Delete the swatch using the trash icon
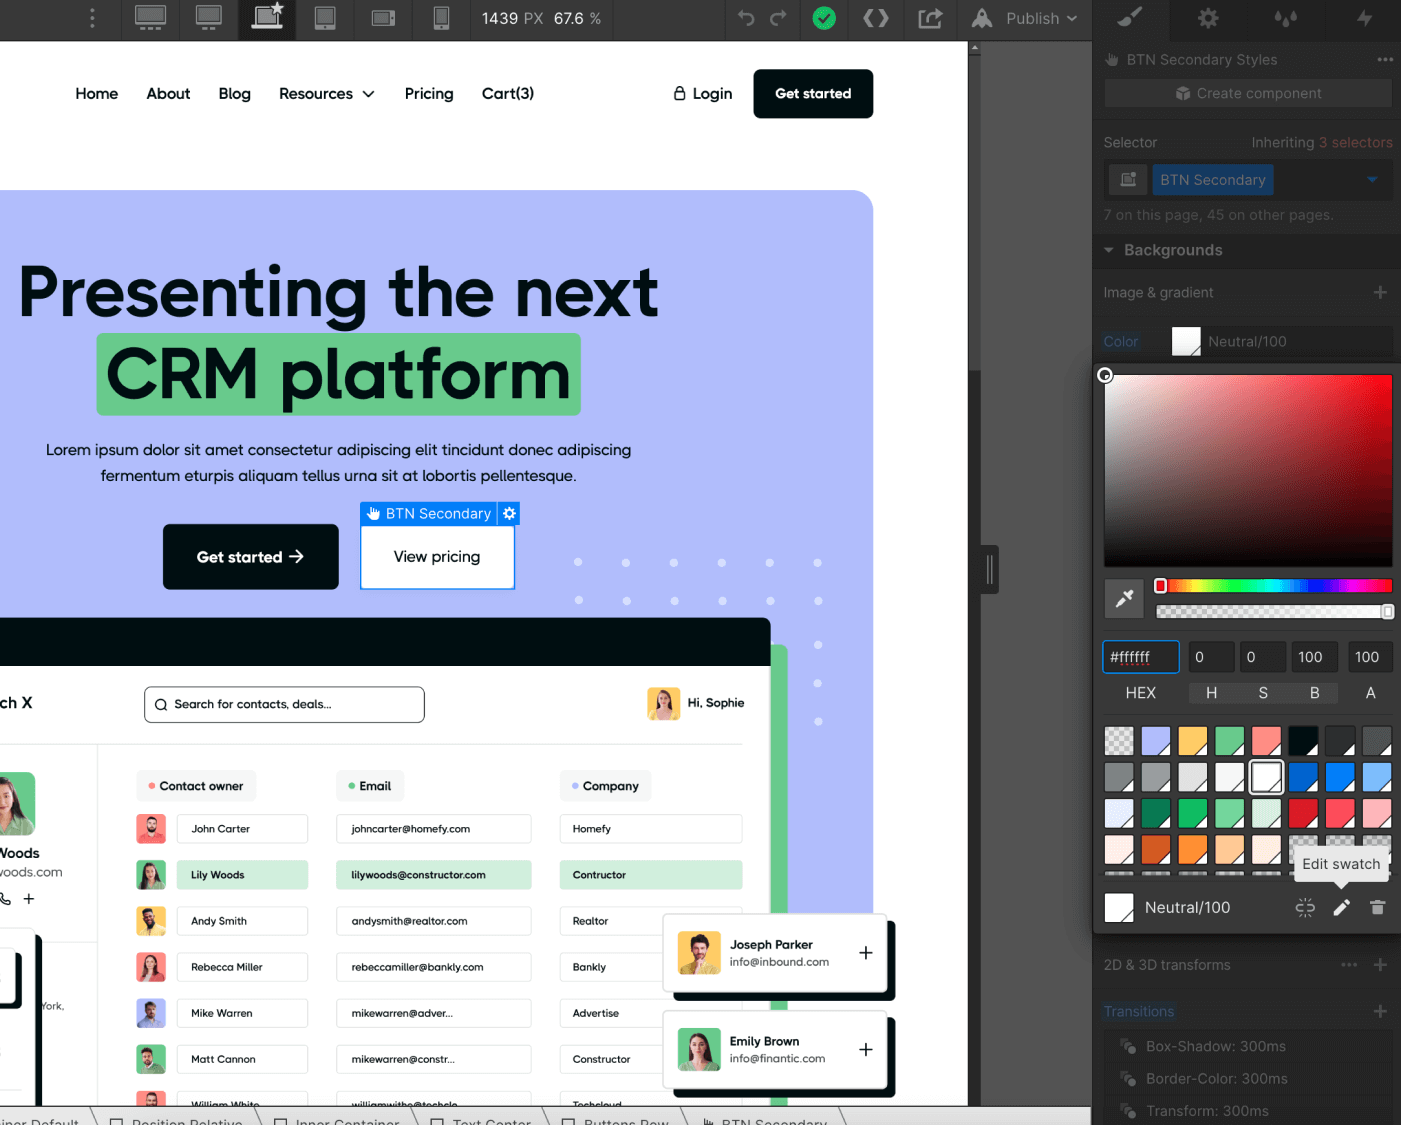Image resolution: width=1401 pixels, height=1125 pixels. (x=1377, y=907)
